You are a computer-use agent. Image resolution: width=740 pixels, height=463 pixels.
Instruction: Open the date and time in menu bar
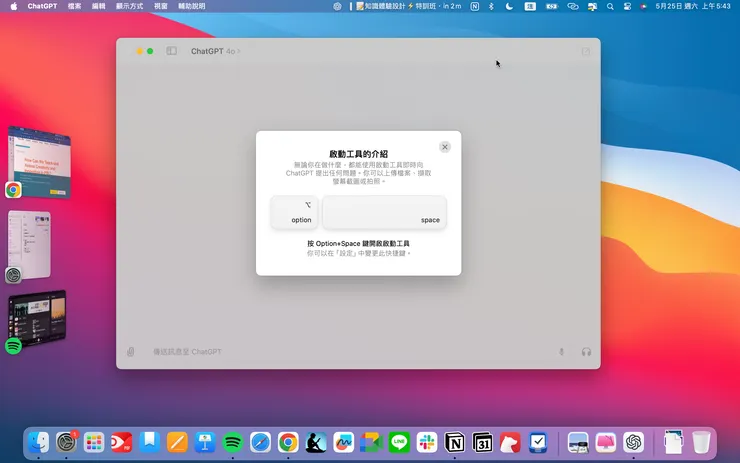click(x=693, y=6)
